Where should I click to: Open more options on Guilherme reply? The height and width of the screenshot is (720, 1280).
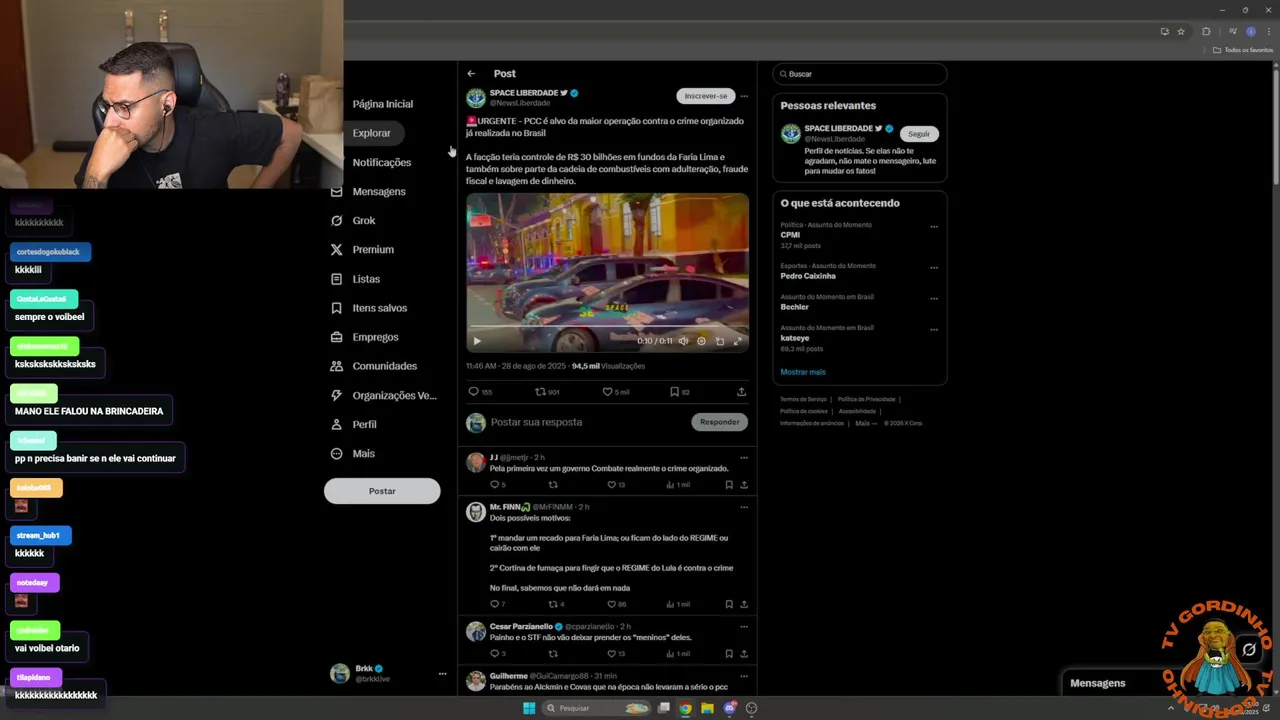pos(743,676)
